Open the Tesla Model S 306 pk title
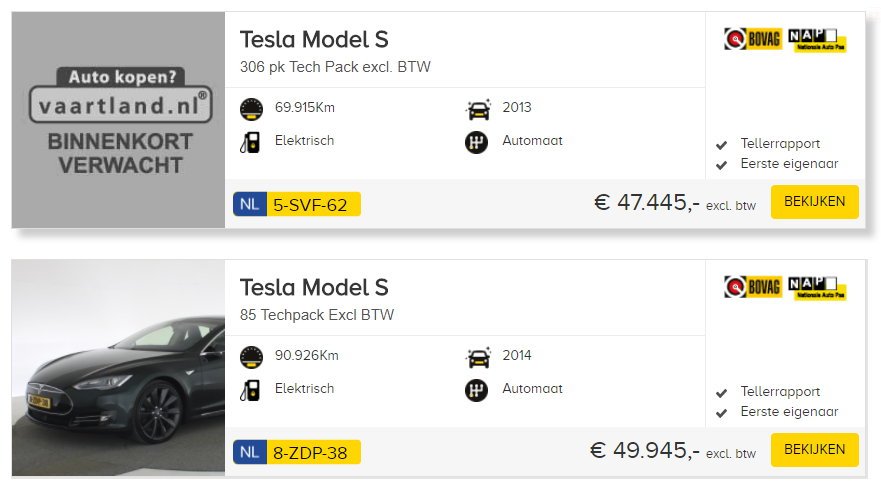881x489 pixels. [x=314, y=40]
